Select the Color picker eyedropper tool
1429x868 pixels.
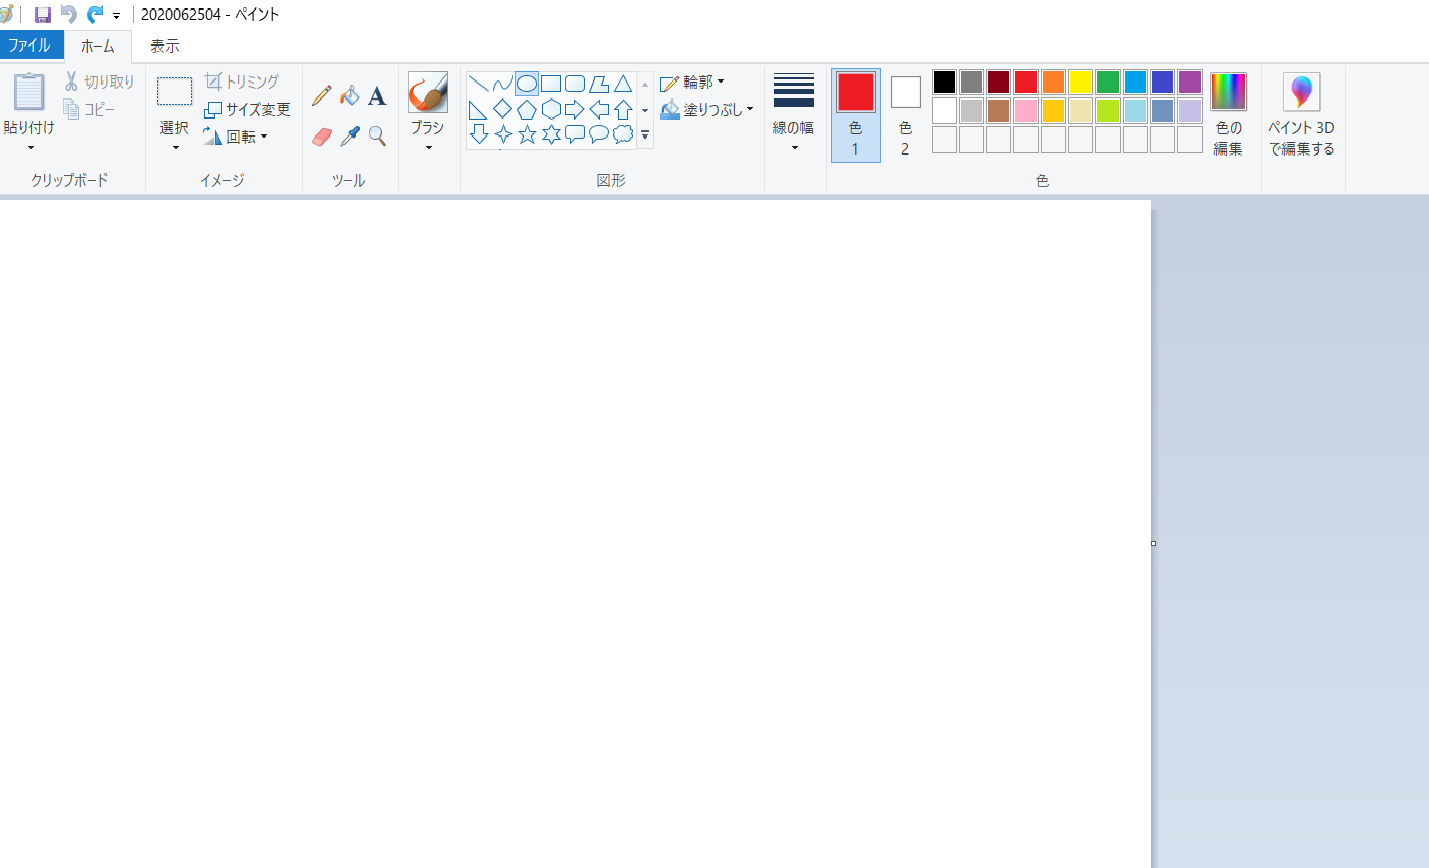pos(349,136)
